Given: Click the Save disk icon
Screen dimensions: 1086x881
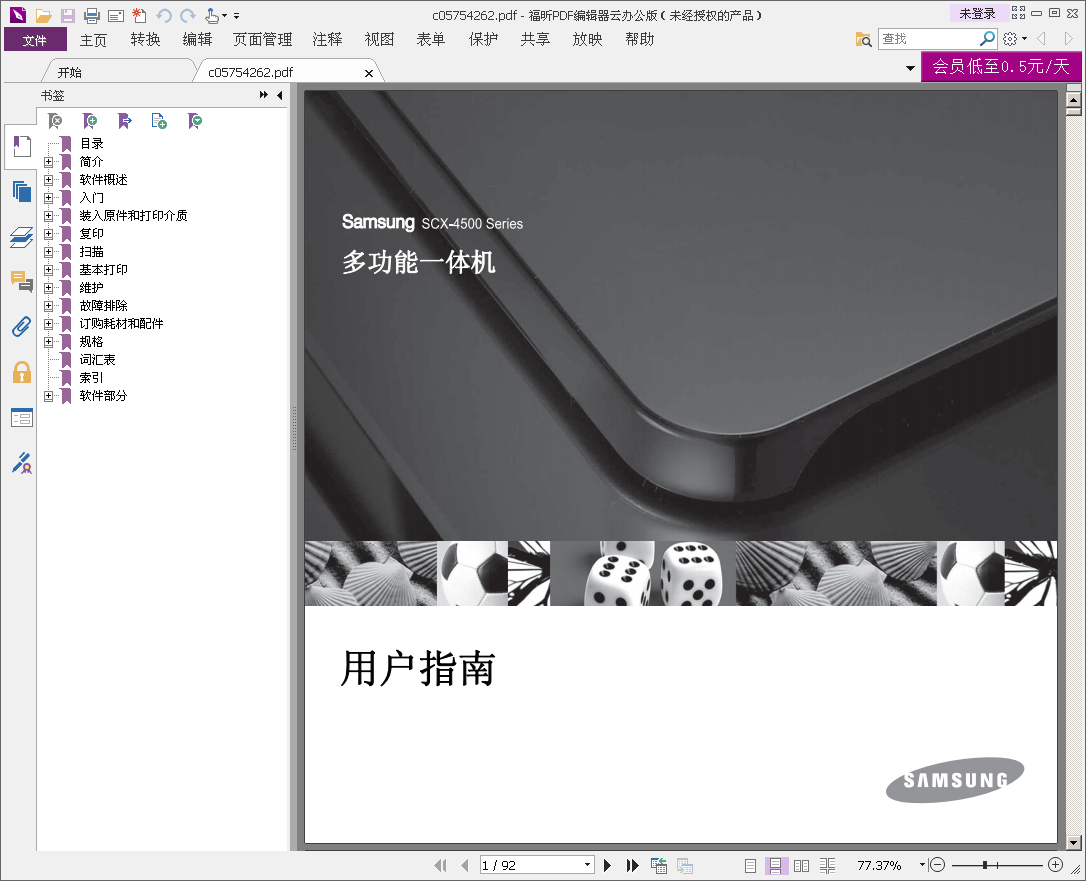Looking at the screenshot, I should tap(67, 15).
